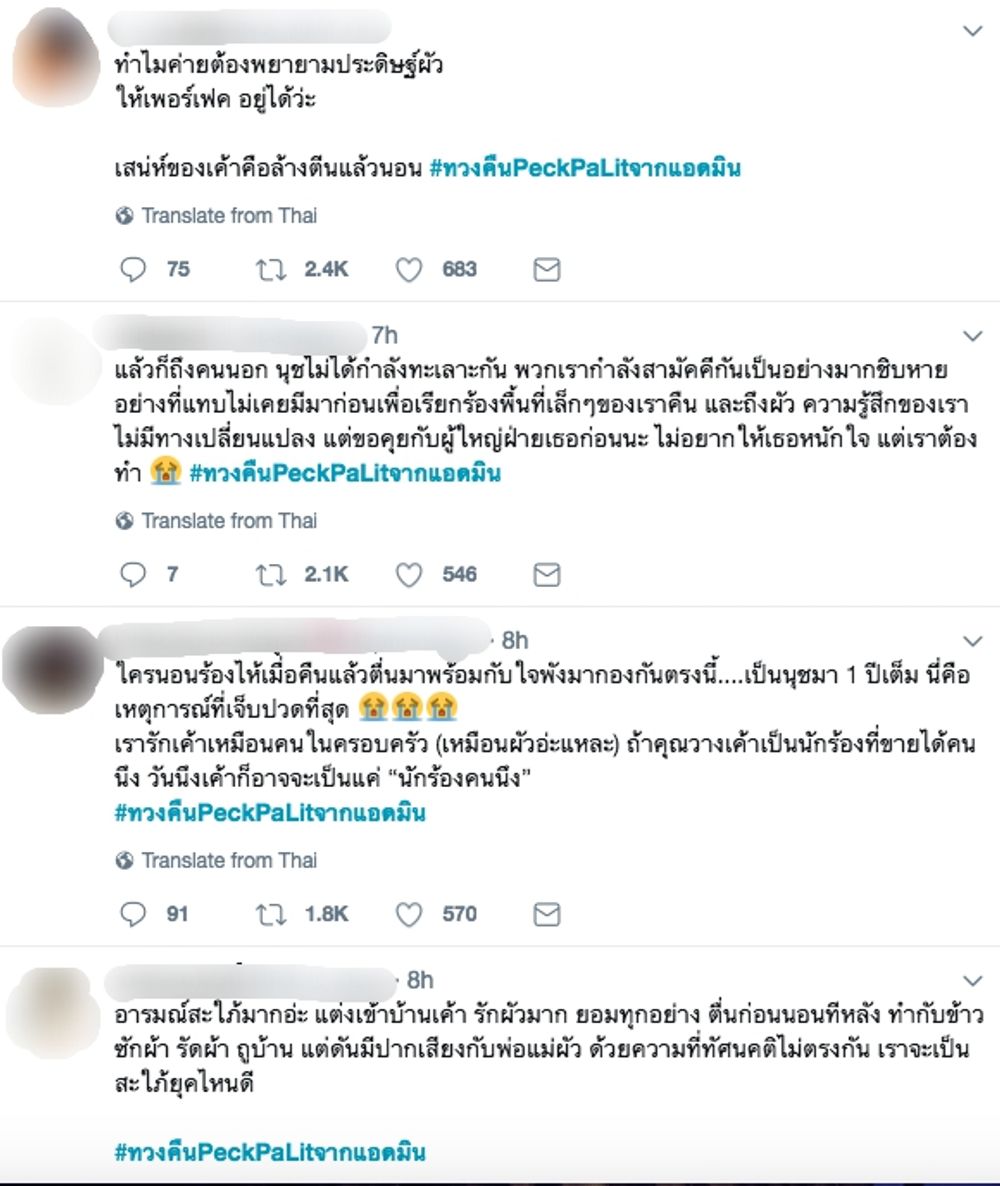The height and width of the screenshot is (1186, 1000).
Task: Open blurred profile avatar of first tweet
Action: 54,57
